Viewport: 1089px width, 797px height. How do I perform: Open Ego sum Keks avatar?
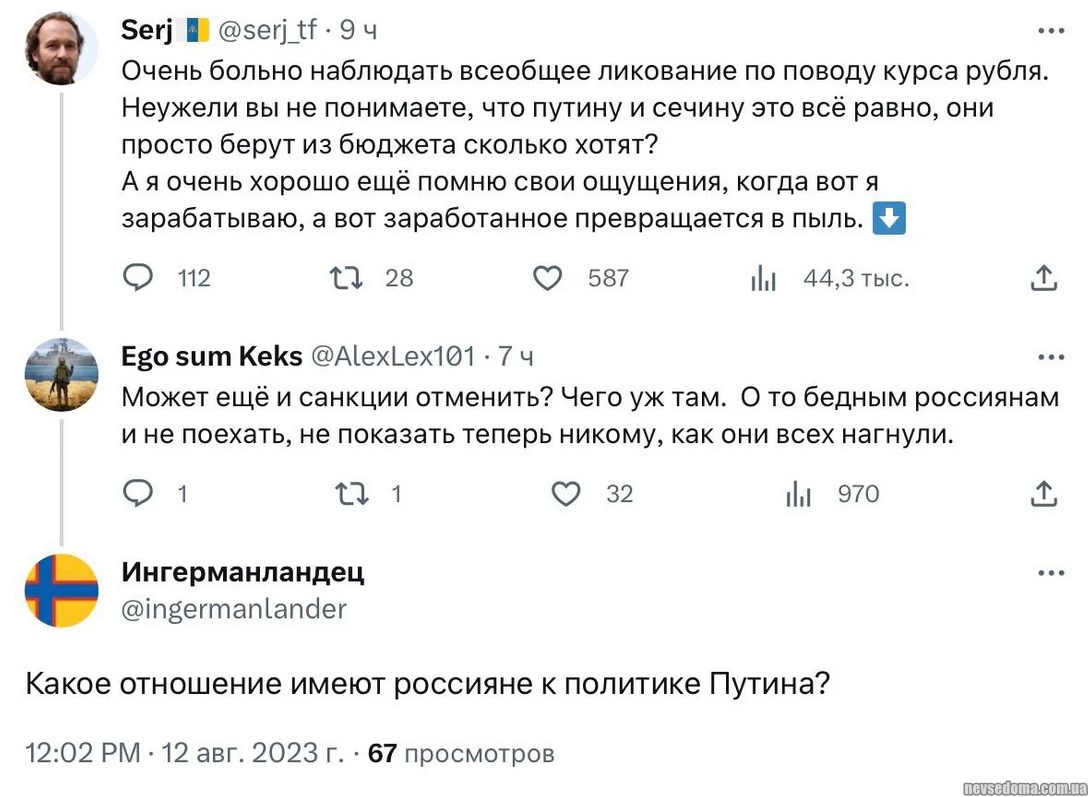pyautogui.click(x=60, y=375)
